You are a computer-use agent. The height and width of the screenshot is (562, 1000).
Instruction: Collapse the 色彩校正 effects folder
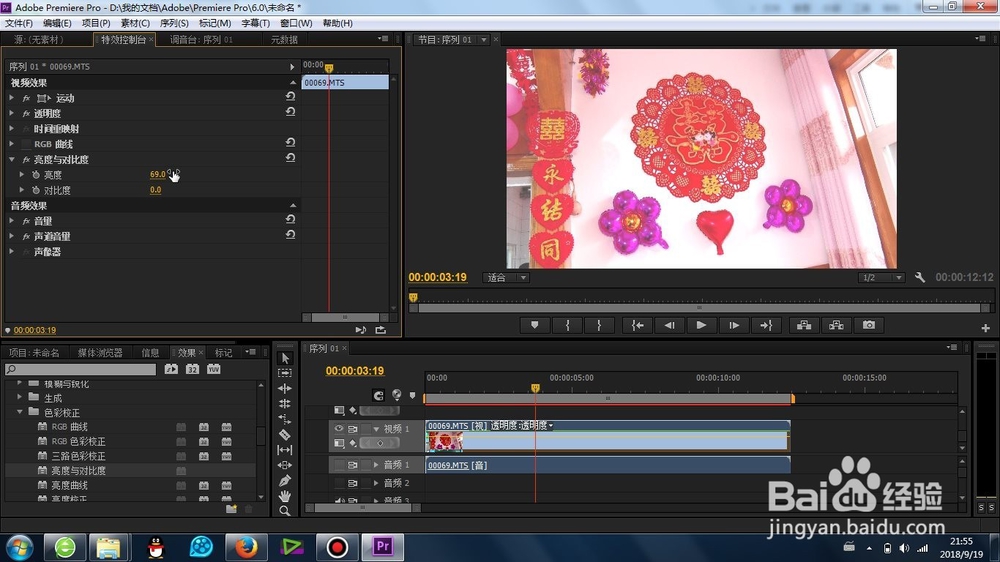pos(20,412)
